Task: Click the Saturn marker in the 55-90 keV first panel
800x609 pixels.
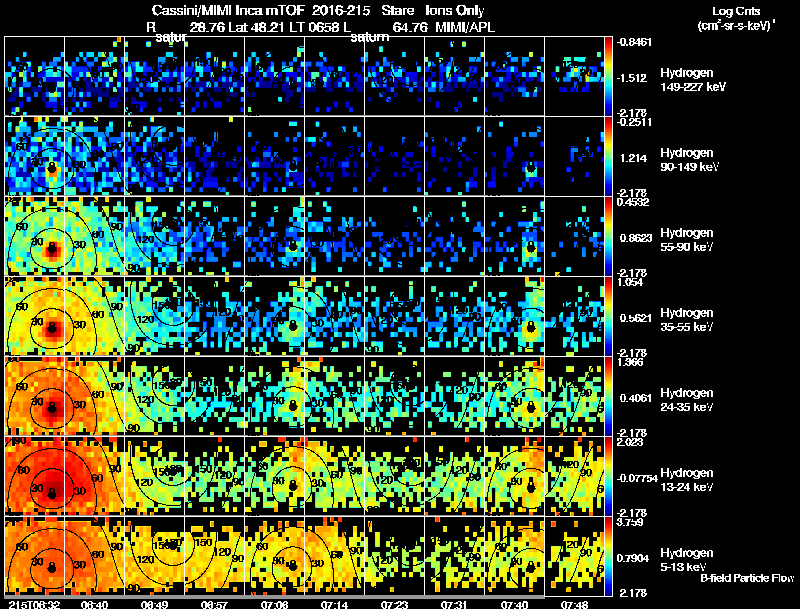Action: click(52, 247)
